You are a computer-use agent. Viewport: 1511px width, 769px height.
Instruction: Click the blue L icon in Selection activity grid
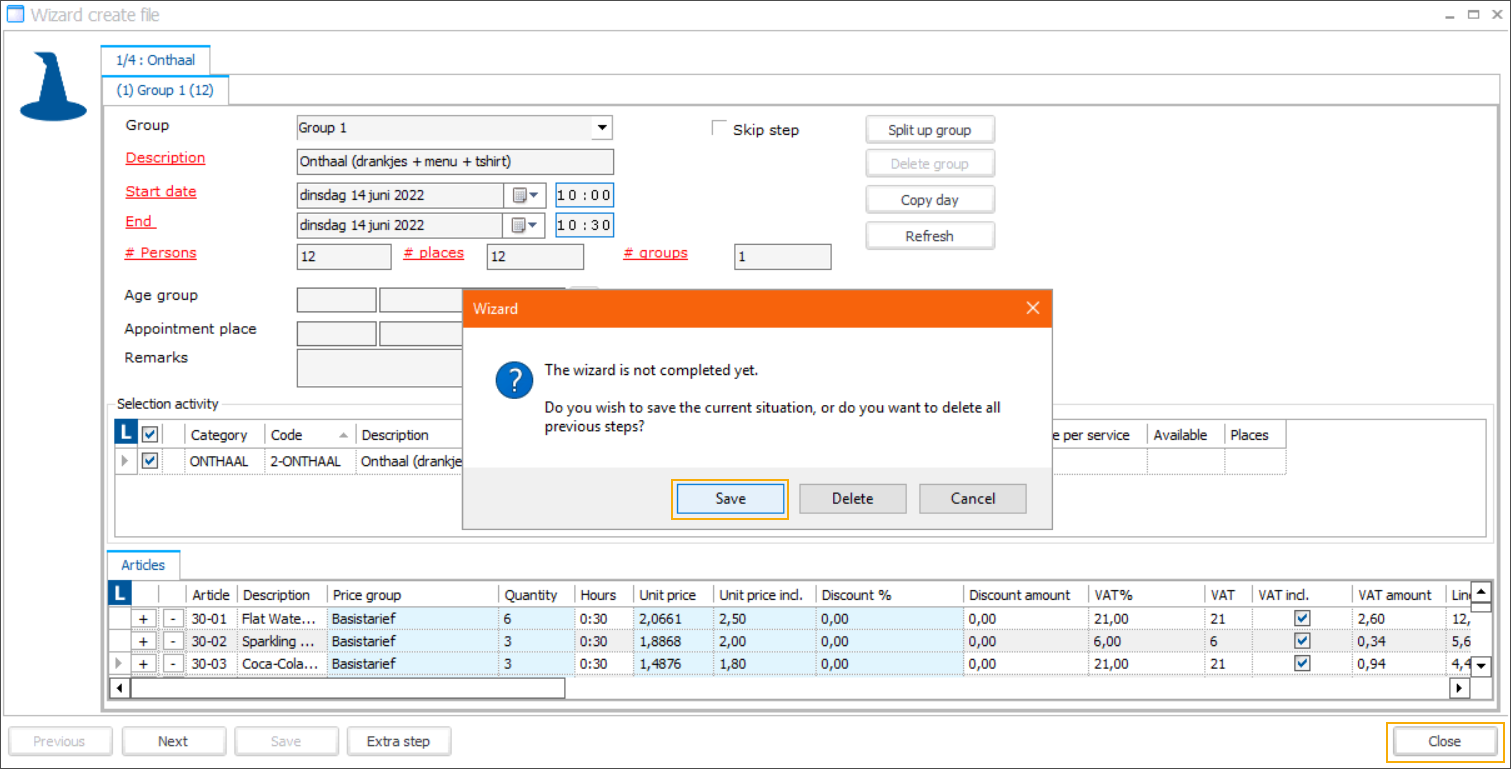(x=126, y=434)
